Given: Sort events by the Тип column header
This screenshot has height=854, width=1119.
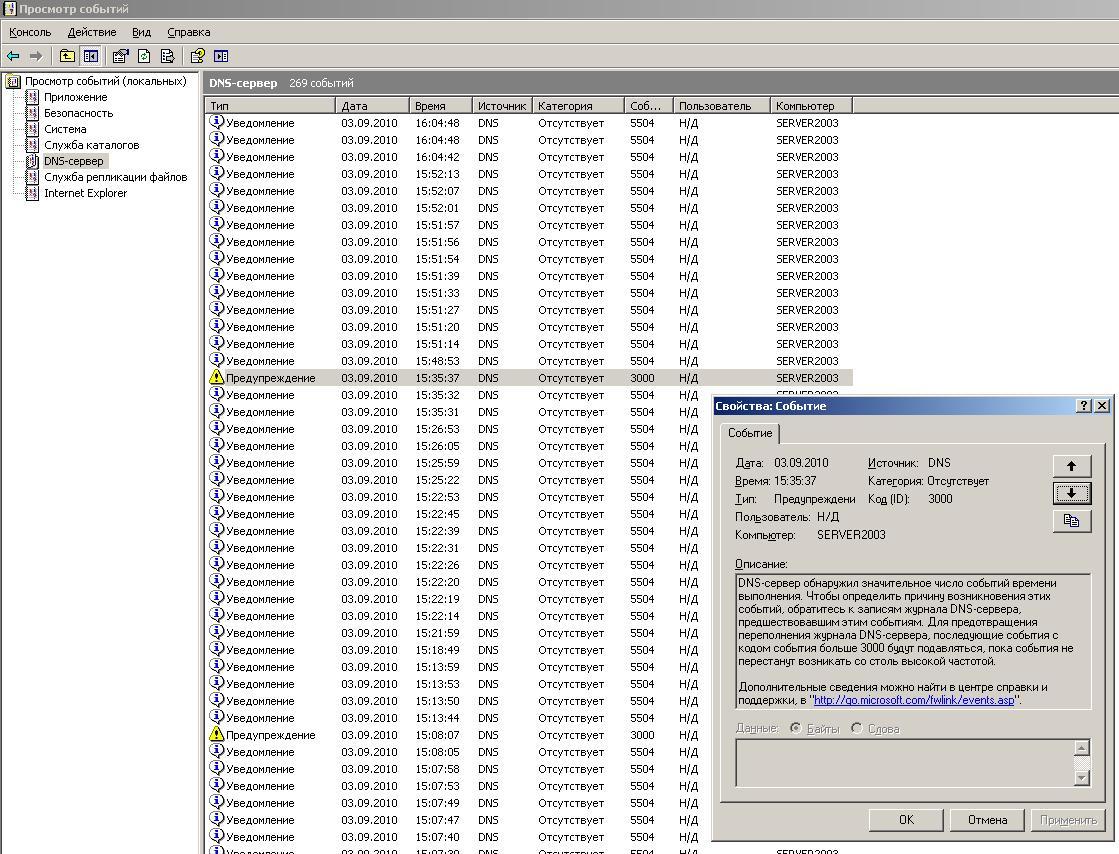Looking at the screenshot, I should 270,106.
